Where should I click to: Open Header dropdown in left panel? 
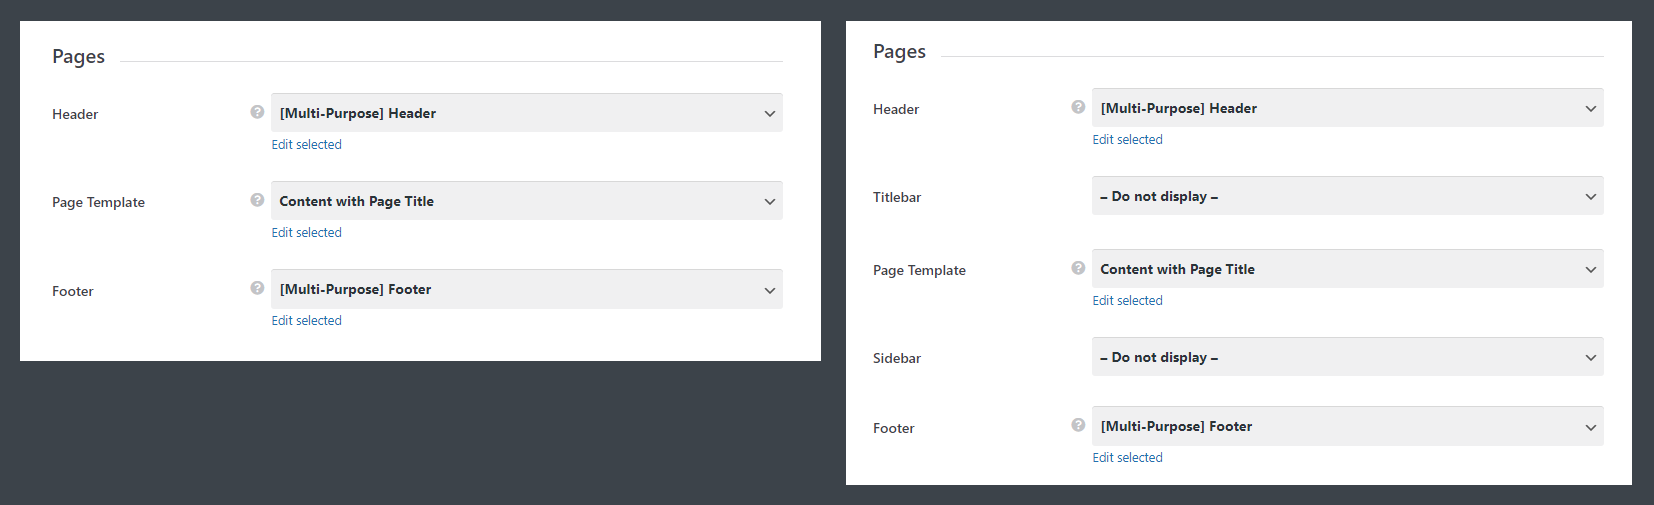coord(527,113)
